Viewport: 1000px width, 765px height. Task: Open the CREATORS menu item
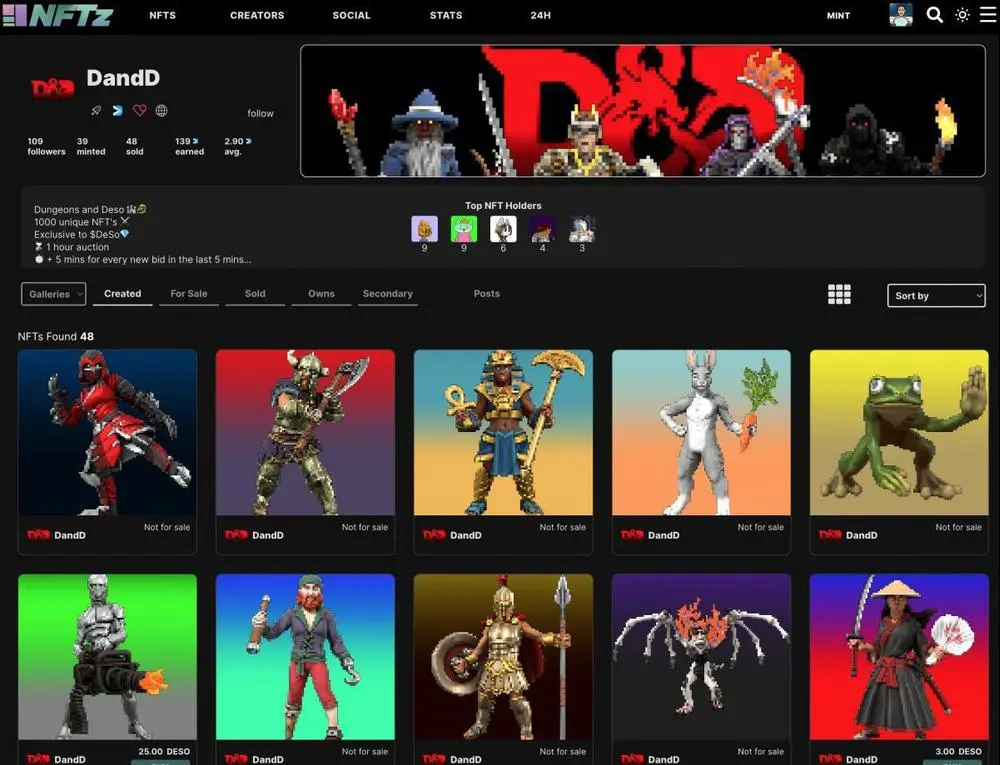point(257,16)
